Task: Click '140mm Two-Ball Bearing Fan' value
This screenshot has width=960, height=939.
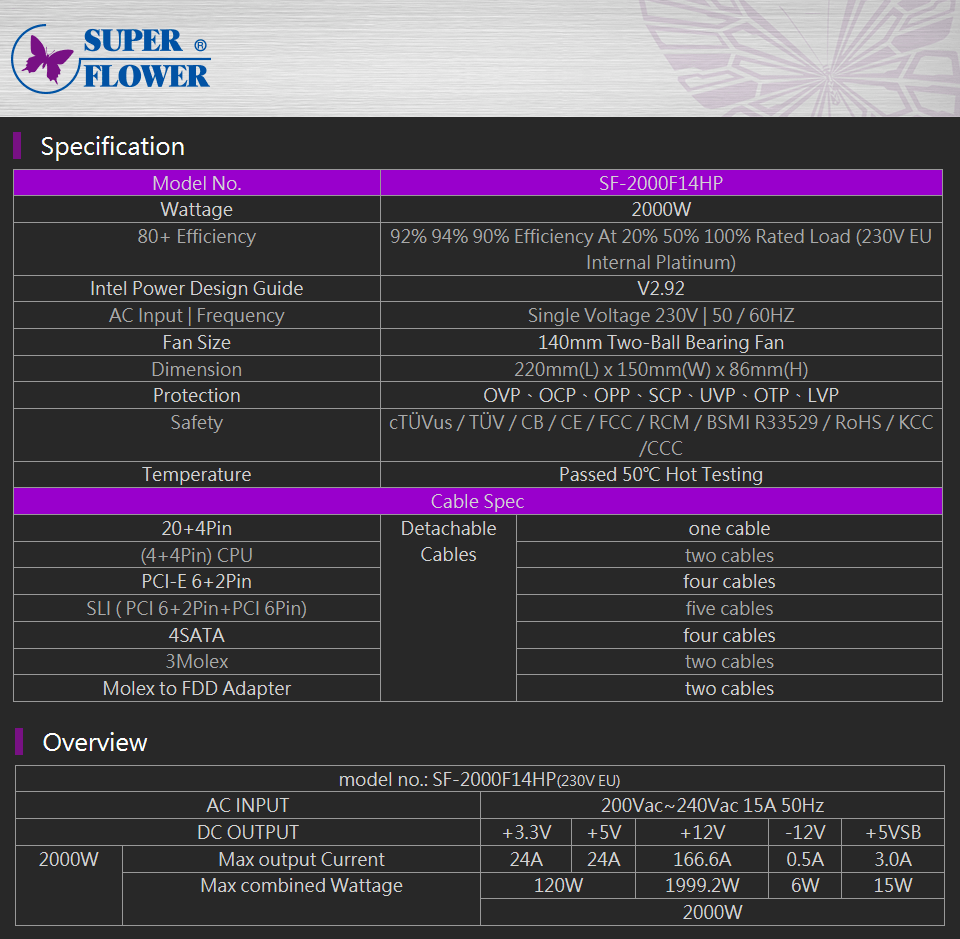Action: pyautogui.click(x=661, y=342)
